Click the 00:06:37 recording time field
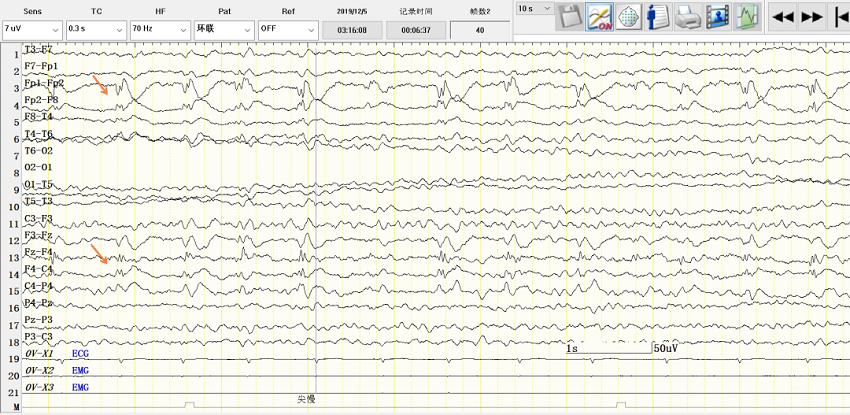 [415, 30]
